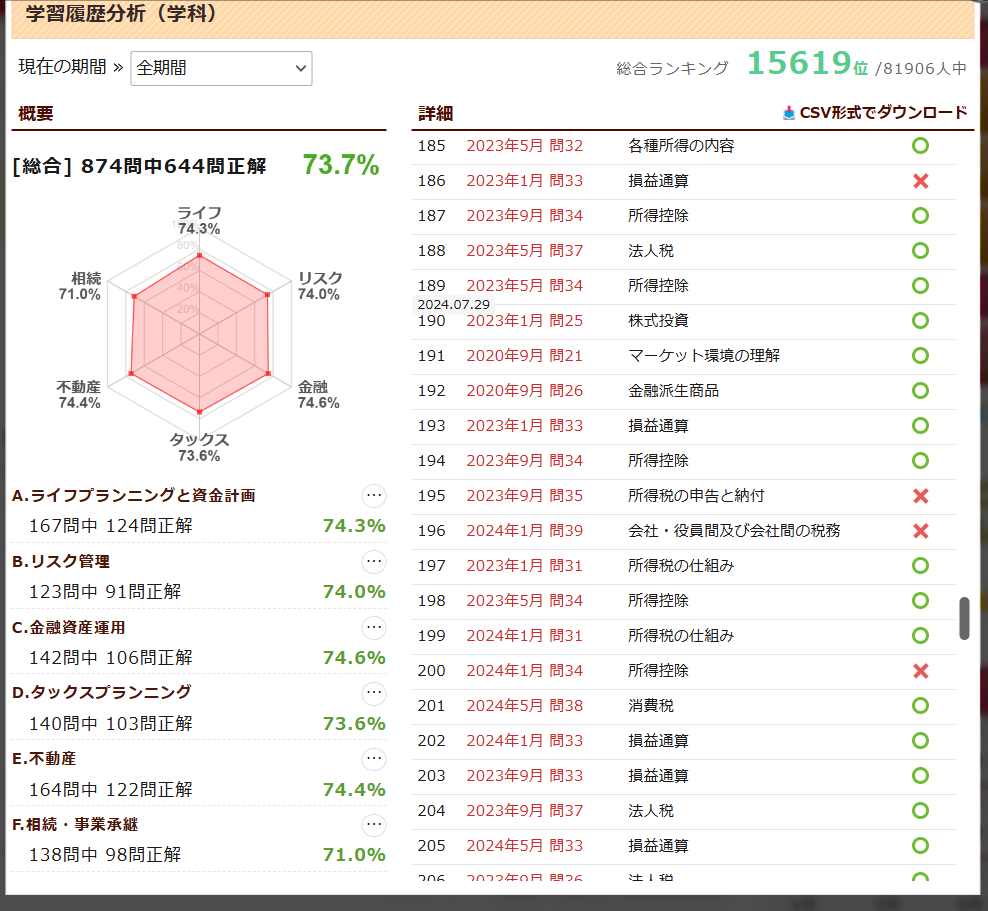Open row 195 link 2023年9月 問35
This screenshot has height=911, width=988.
pos(524,496)
